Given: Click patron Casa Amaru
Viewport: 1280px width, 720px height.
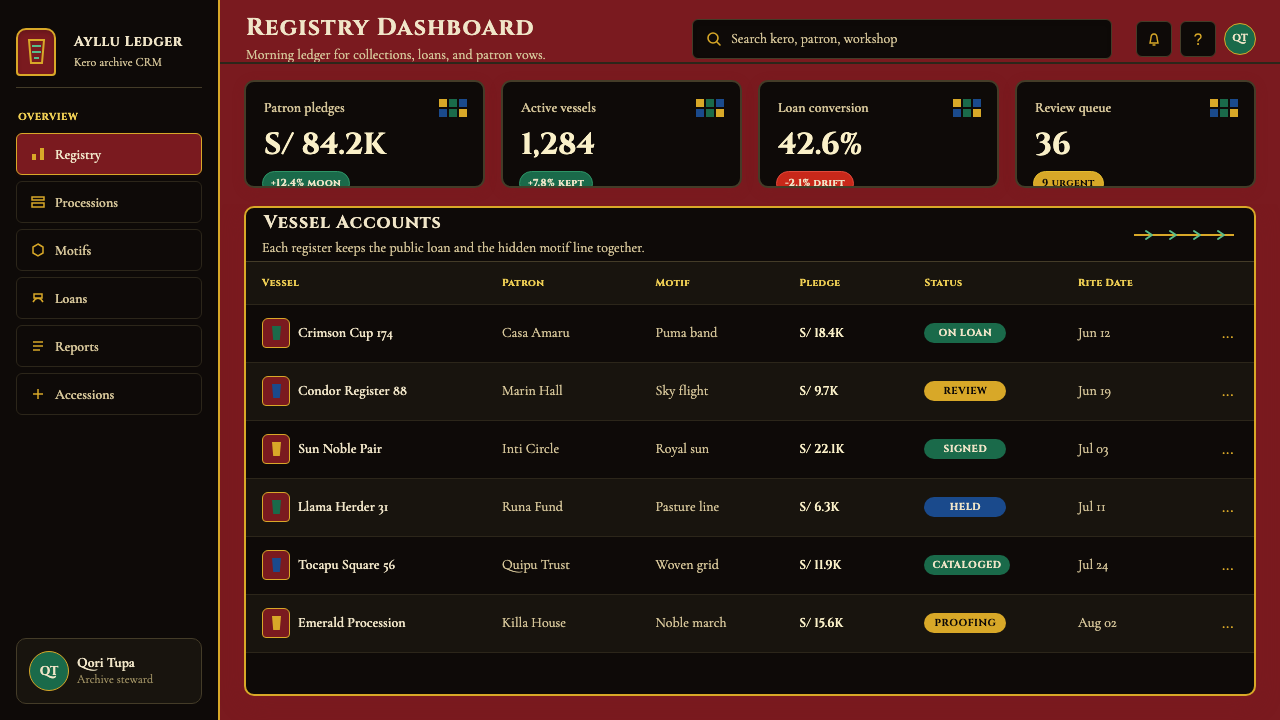Looking at the screenshot, I should click(536, 333).
